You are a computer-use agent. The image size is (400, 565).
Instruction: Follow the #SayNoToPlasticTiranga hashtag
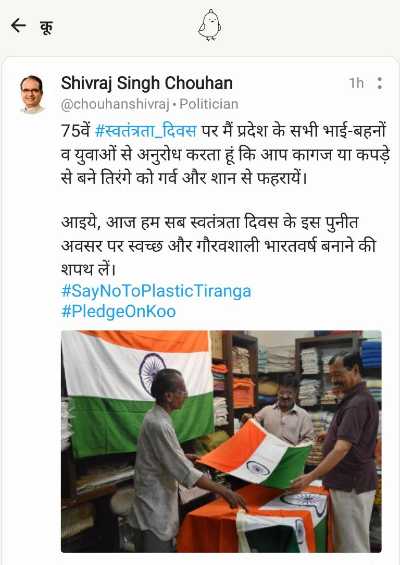tap(156, 291)
